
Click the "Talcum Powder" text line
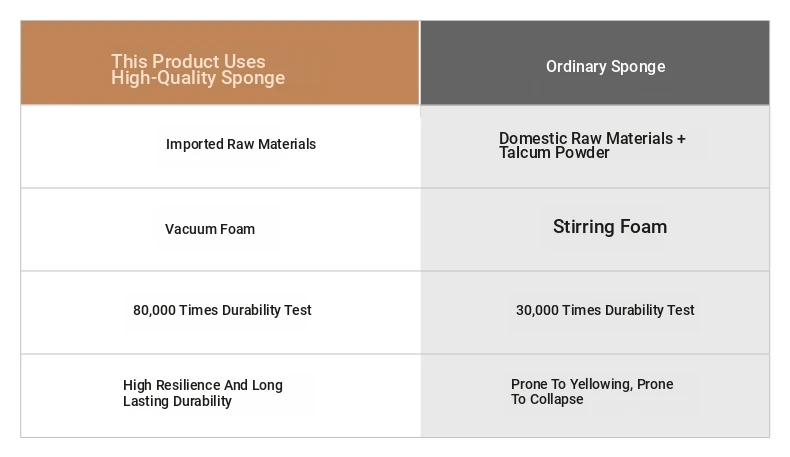(554, 154)
